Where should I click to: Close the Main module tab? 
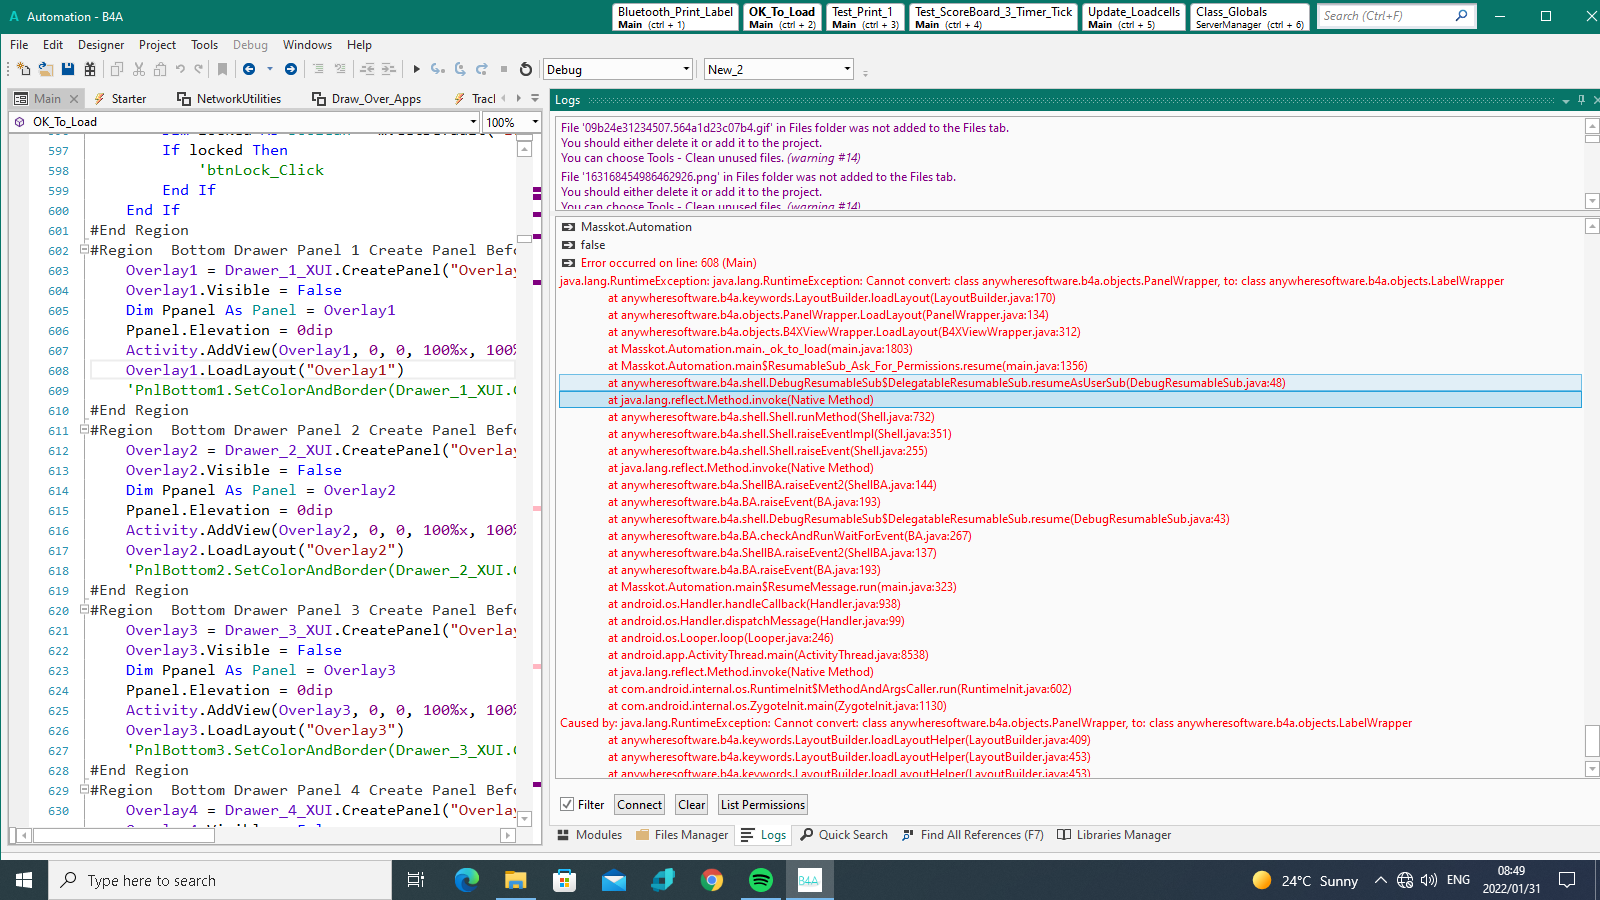coord(74,99)
